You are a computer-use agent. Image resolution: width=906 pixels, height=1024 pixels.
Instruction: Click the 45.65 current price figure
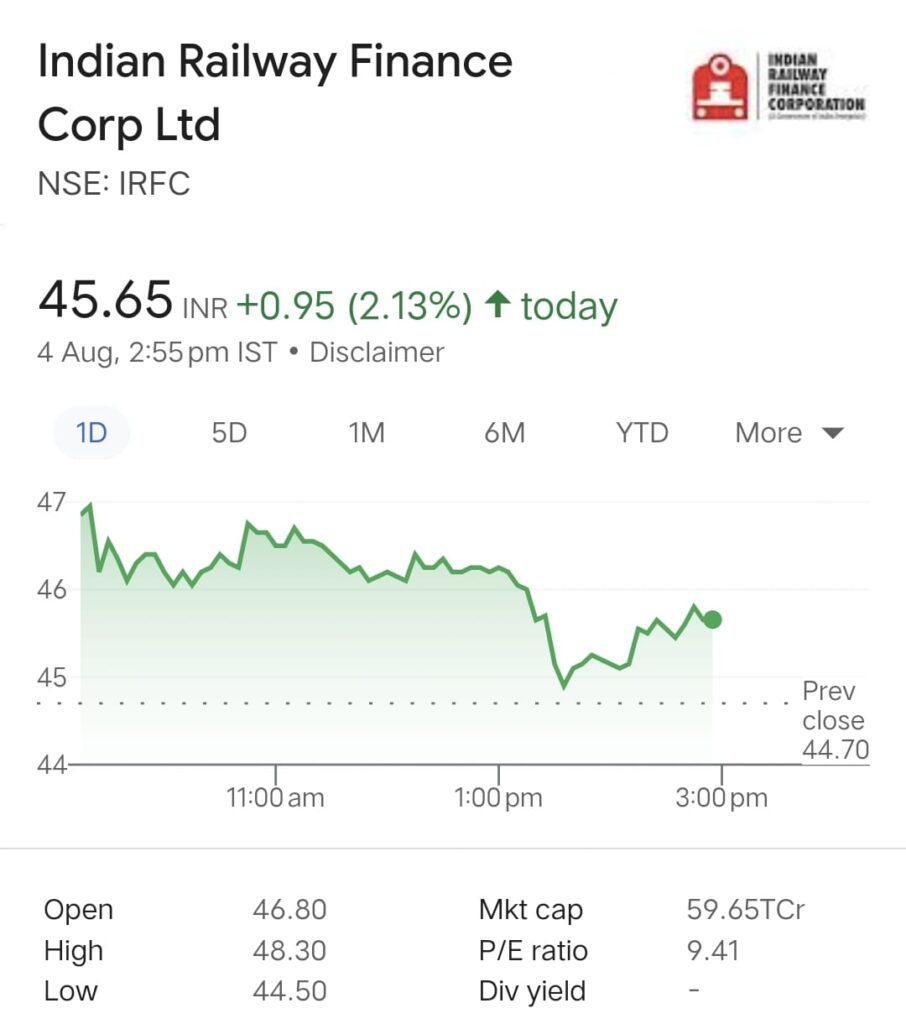105,300
